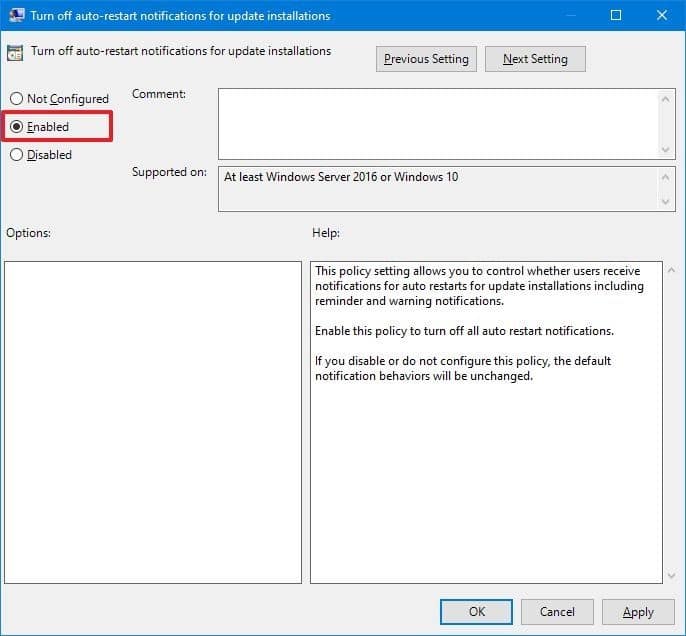This screenshot has height=636, width=686.
Task: Maximize the policy dialog window
Action: pos(616,15)
